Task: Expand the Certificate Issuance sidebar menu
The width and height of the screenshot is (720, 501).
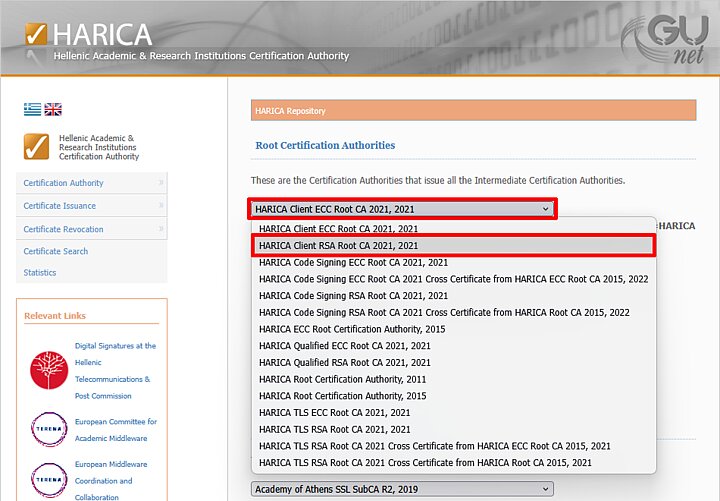Action: pyautogui.click(x=91, y=206)
